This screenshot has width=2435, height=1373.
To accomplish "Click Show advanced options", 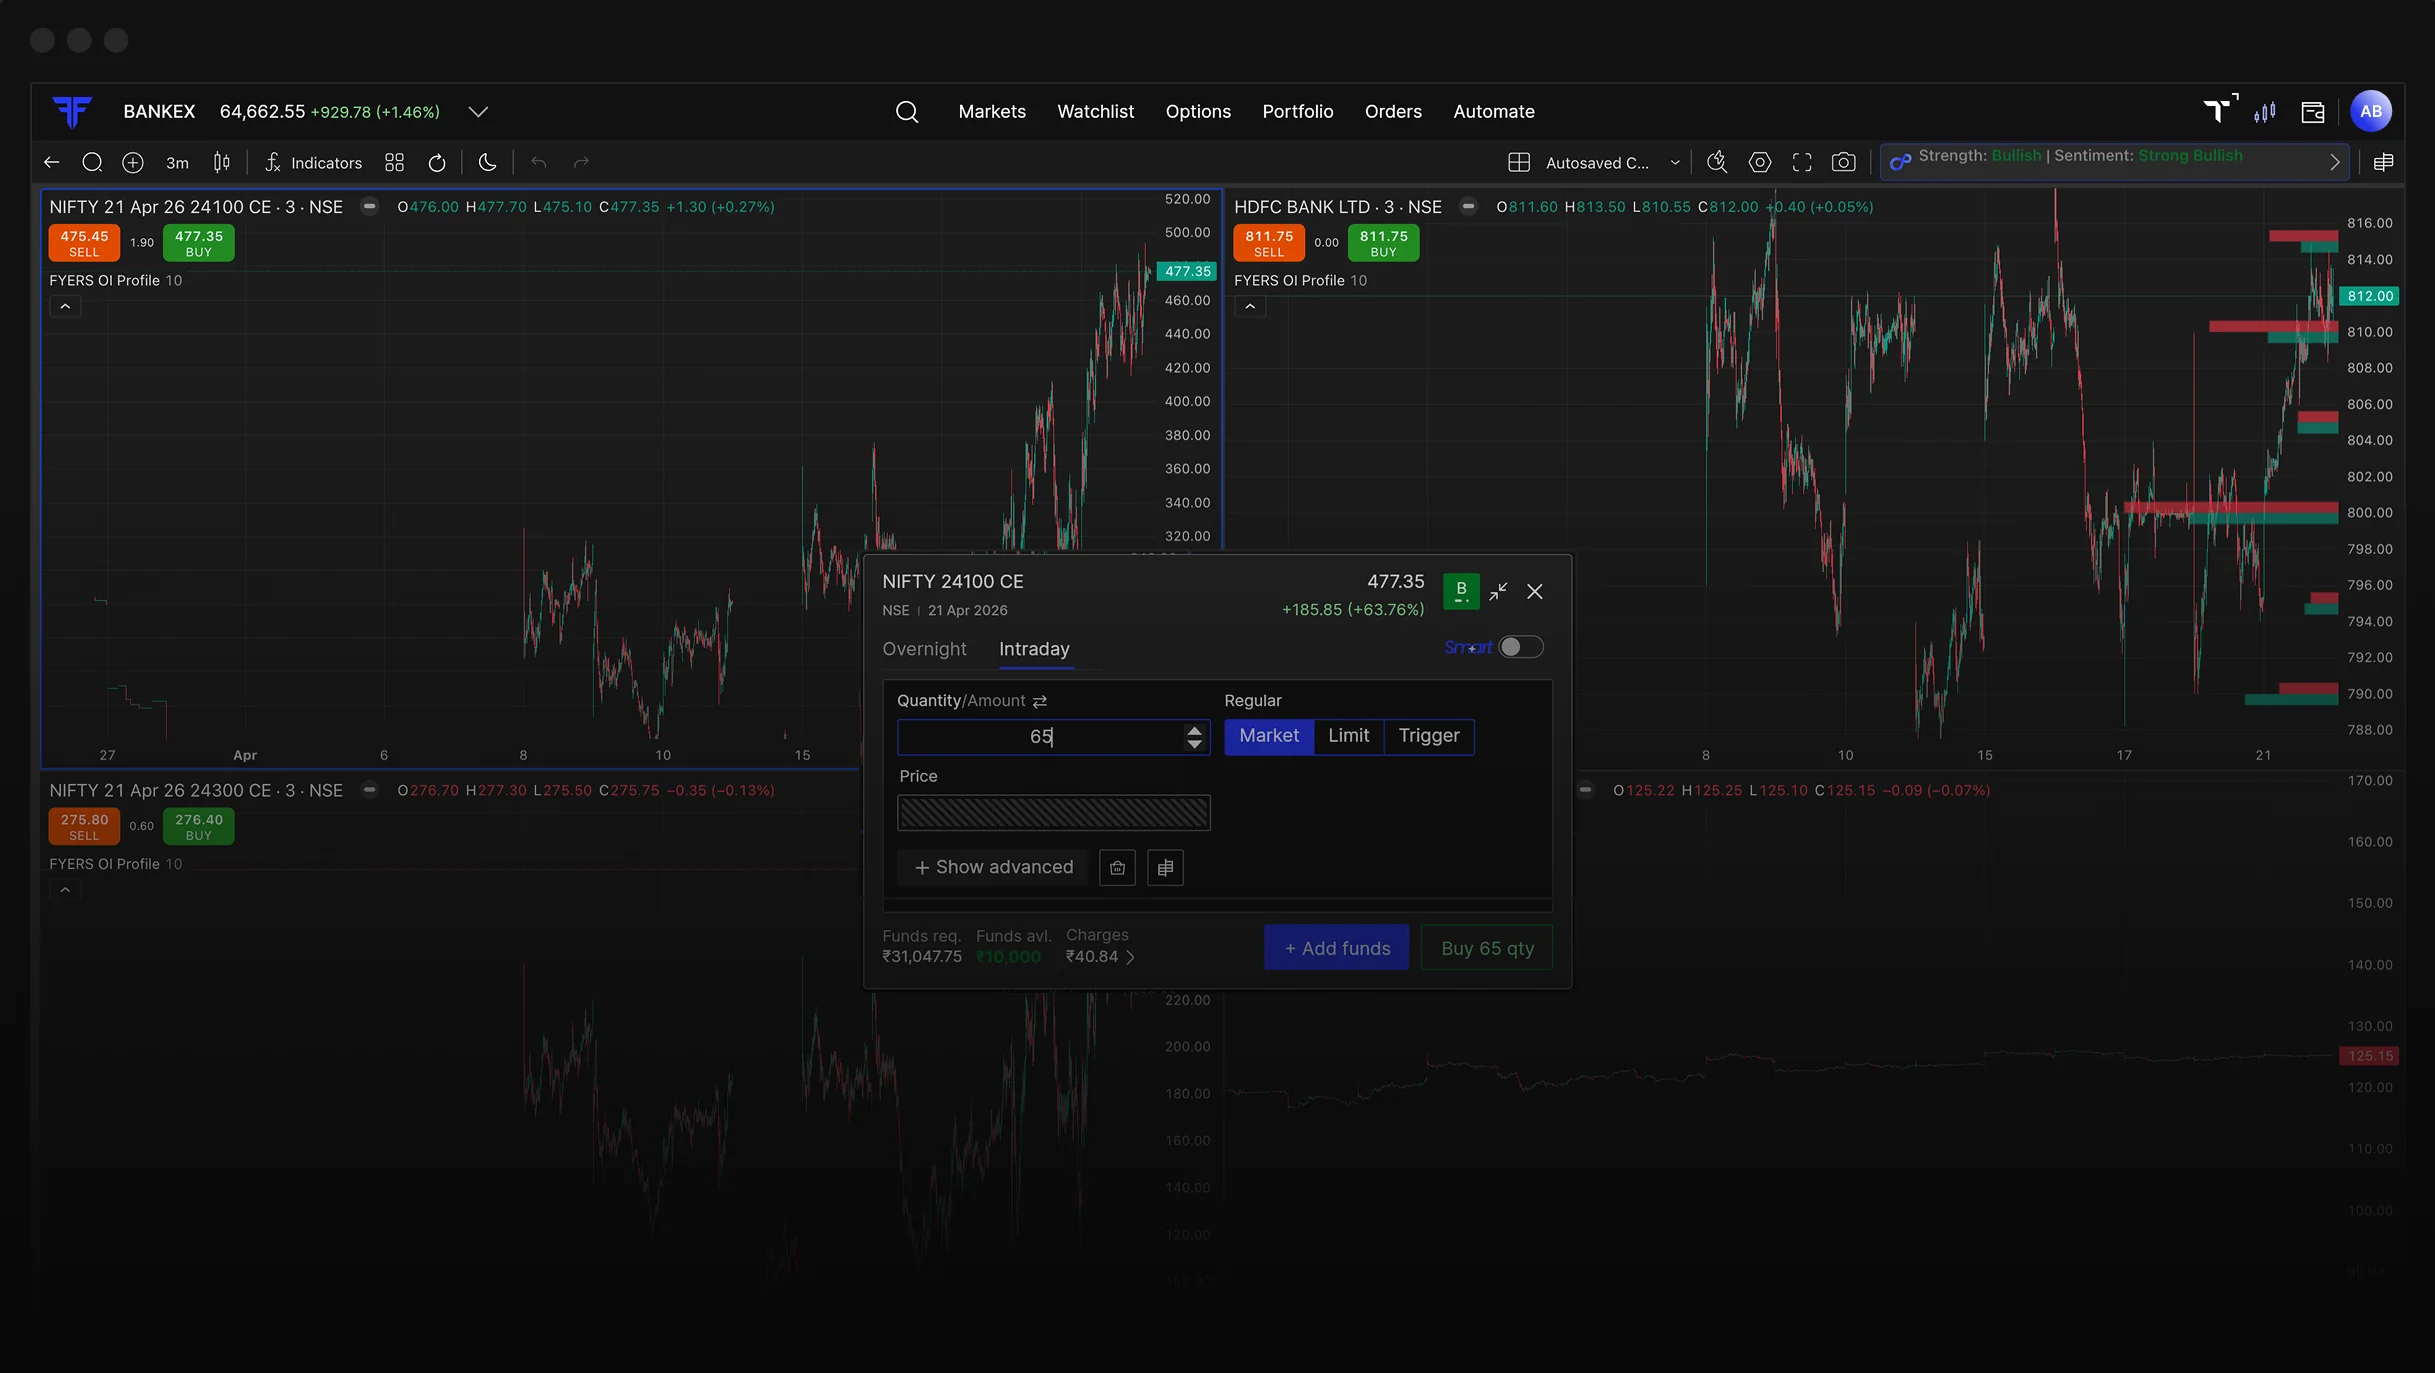I will tap(993, 867).
